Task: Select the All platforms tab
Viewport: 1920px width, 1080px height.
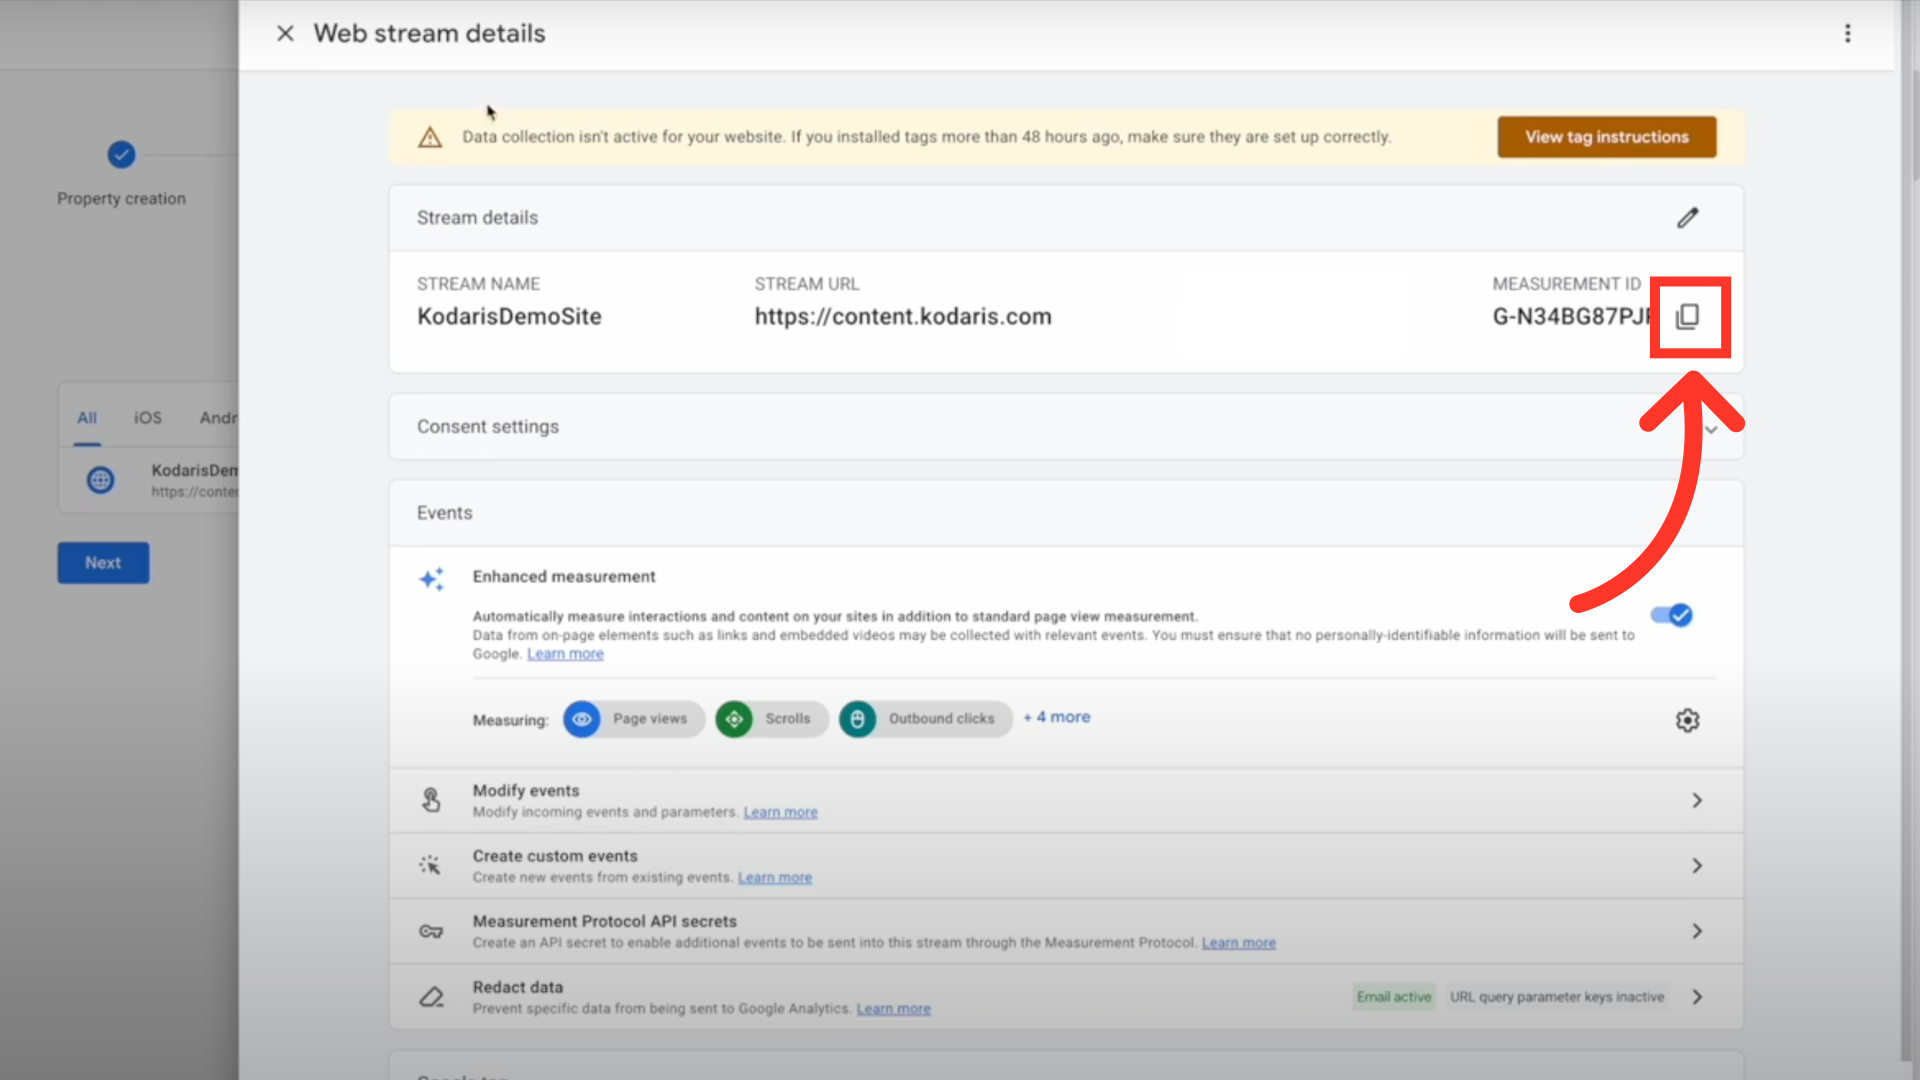Action: pos(87,418)
